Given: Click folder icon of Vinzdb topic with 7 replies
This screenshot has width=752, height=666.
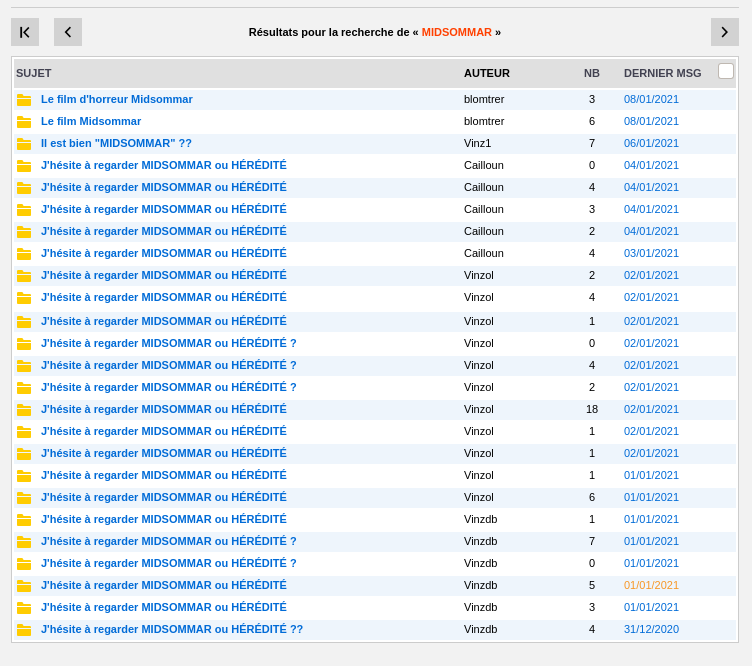Looking at the screenshot, I should (x=24, y=542).
